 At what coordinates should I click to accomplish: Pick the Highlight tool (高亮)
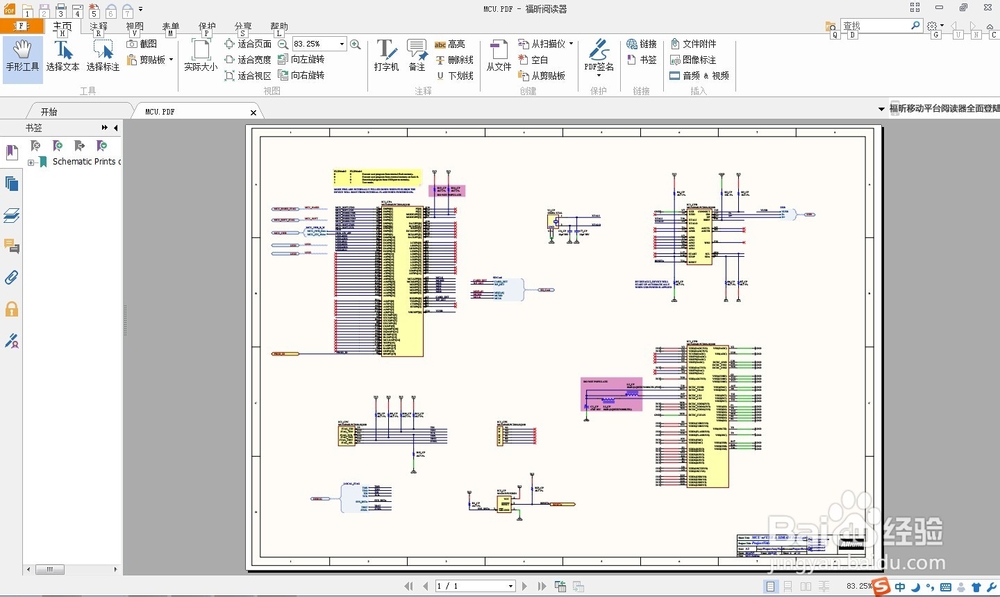click(450, 44)
